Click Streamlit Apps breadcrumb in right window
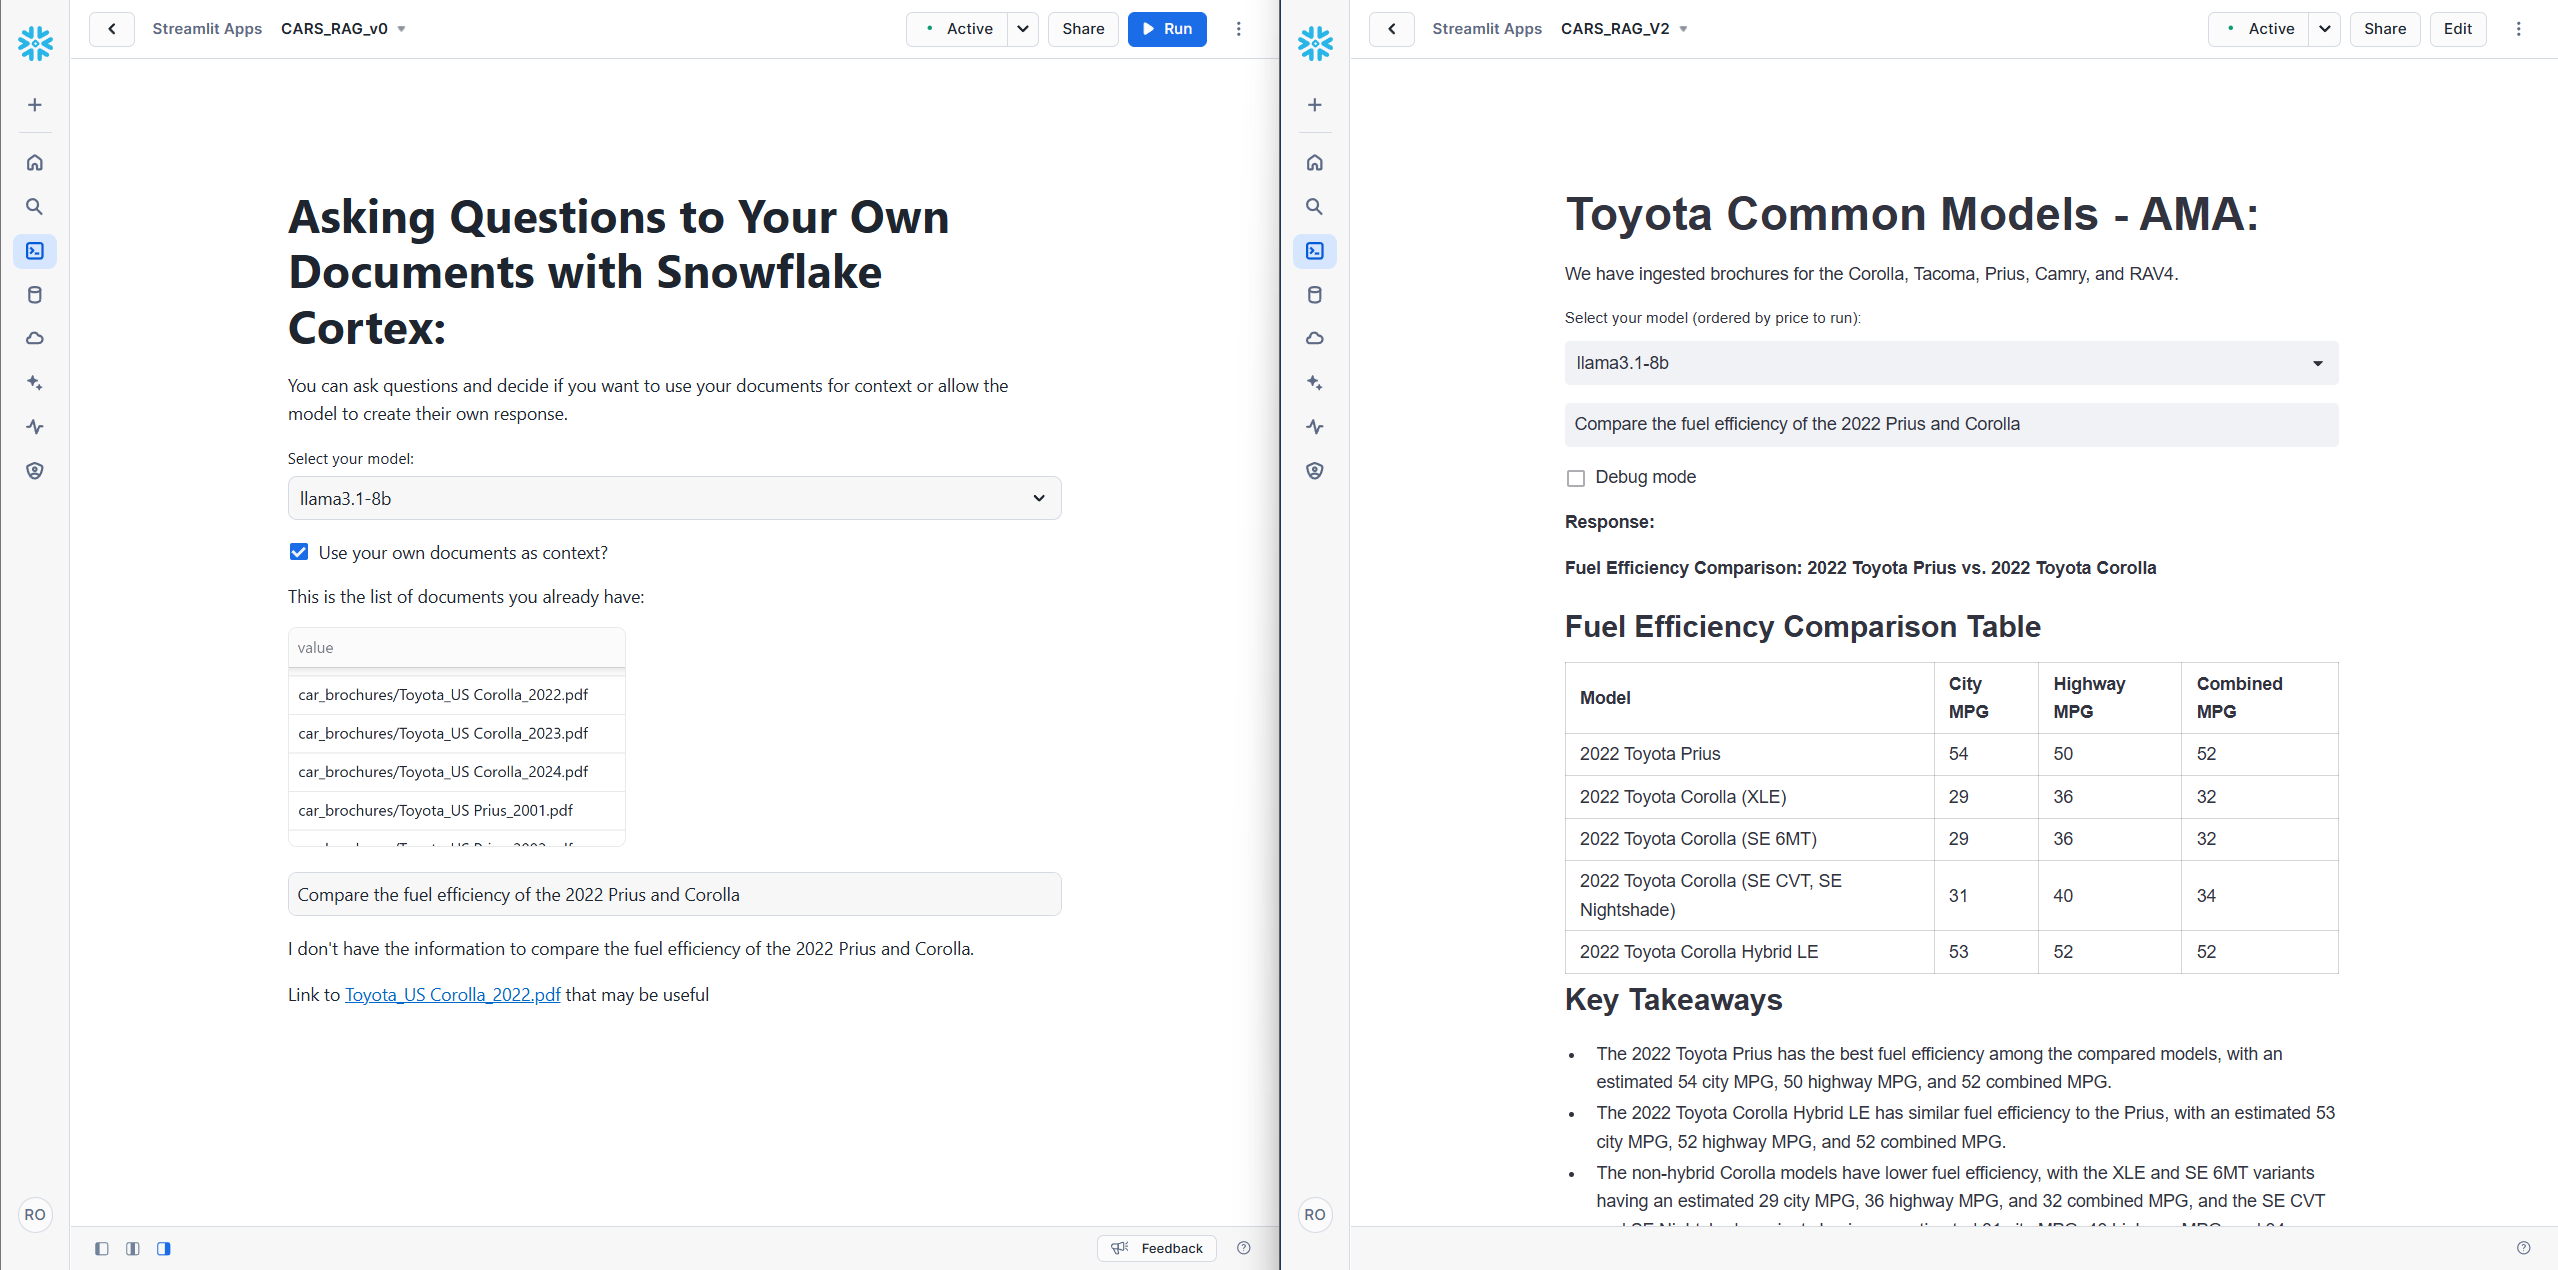This screenshot has height=1270, width=2558. point(1487,29)
